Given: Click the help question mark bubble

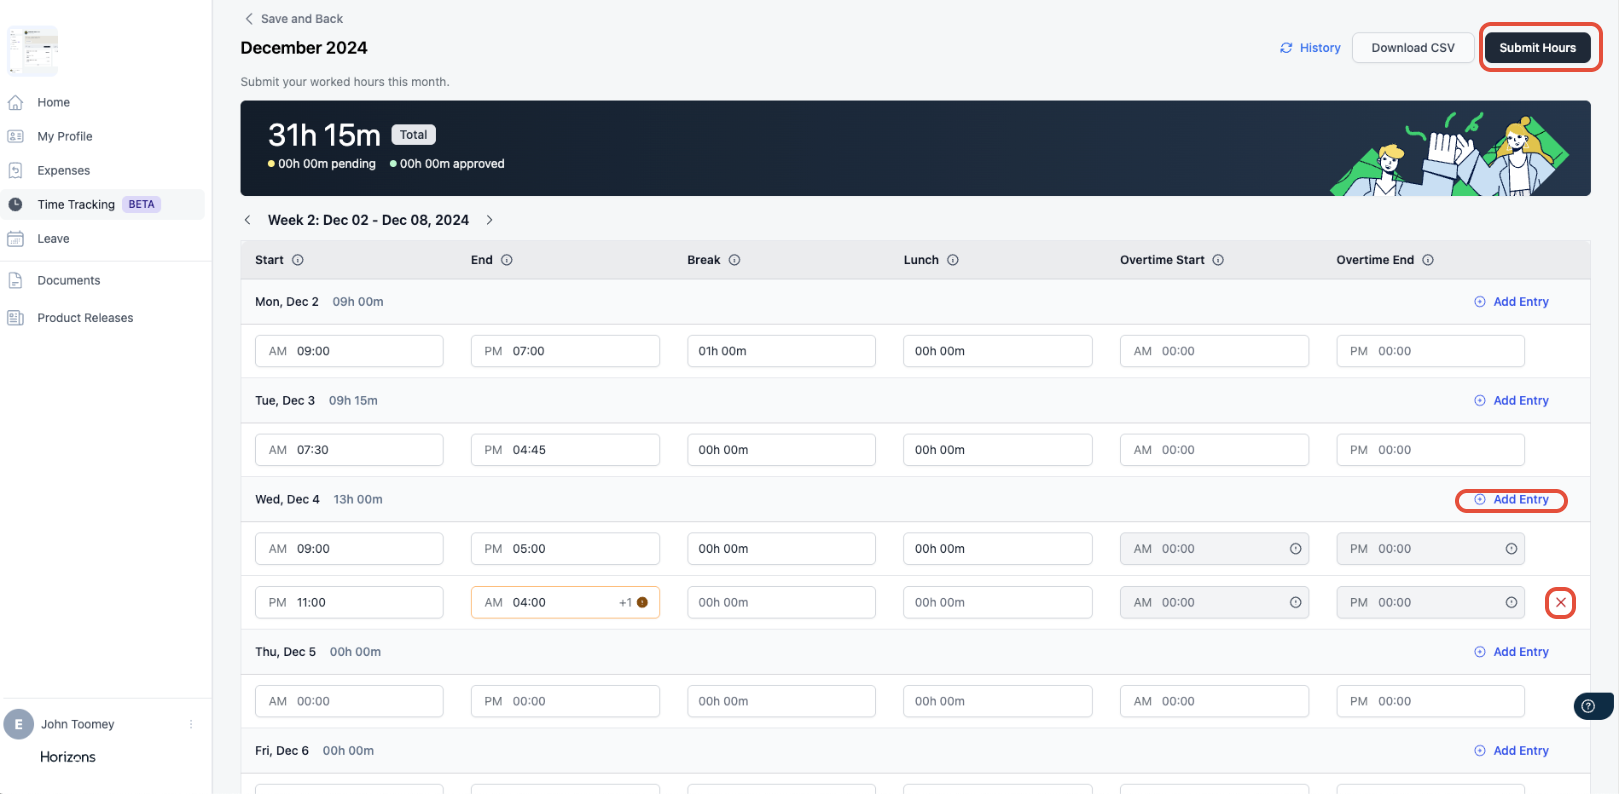Looking at the screenshot, I should (1589, 706).
